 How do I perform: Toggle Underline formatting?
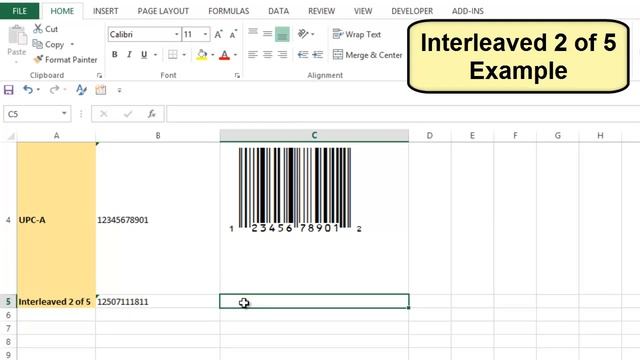coord(144,54)
